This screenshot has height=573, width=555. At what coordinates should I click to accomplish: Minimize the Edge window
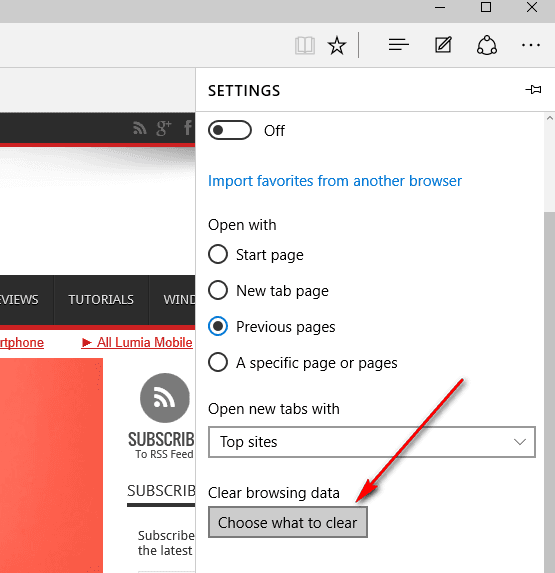440,7
